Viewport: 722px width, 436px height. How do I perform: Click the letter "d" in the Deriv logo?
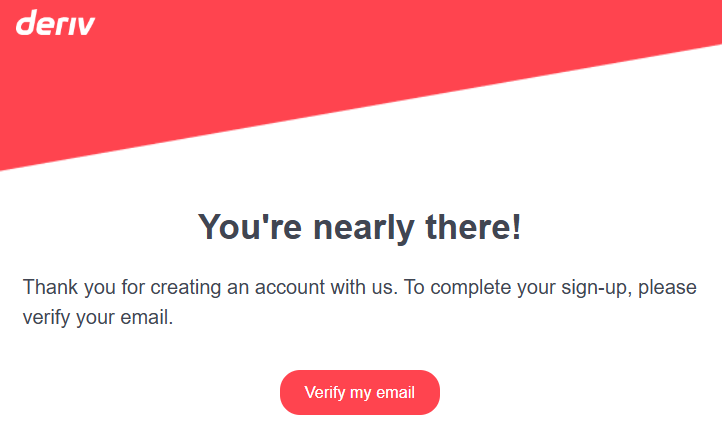[26, 22]
